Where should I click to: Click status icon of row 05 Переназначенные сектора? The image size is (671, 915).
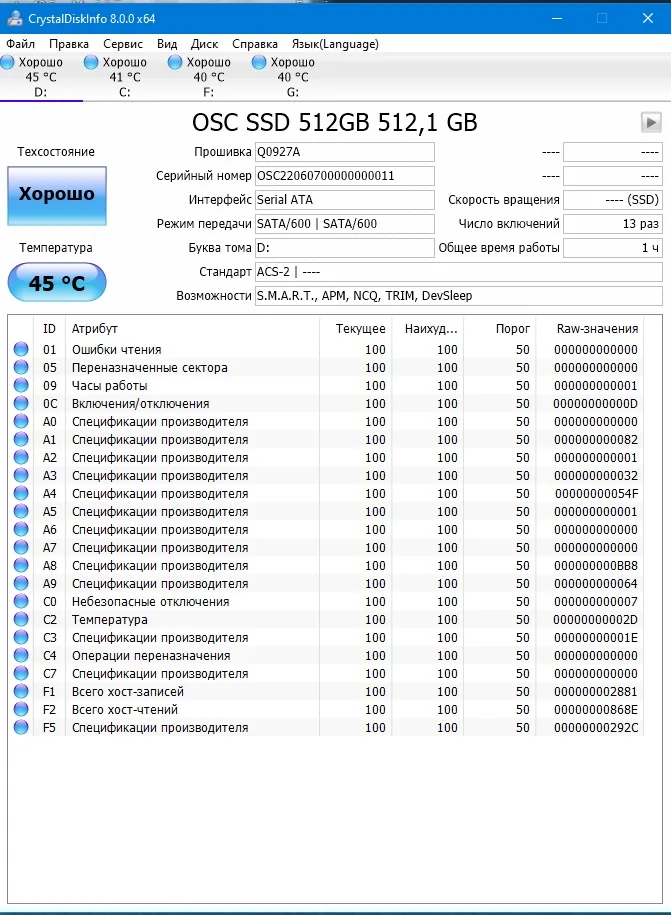(21, 367)
